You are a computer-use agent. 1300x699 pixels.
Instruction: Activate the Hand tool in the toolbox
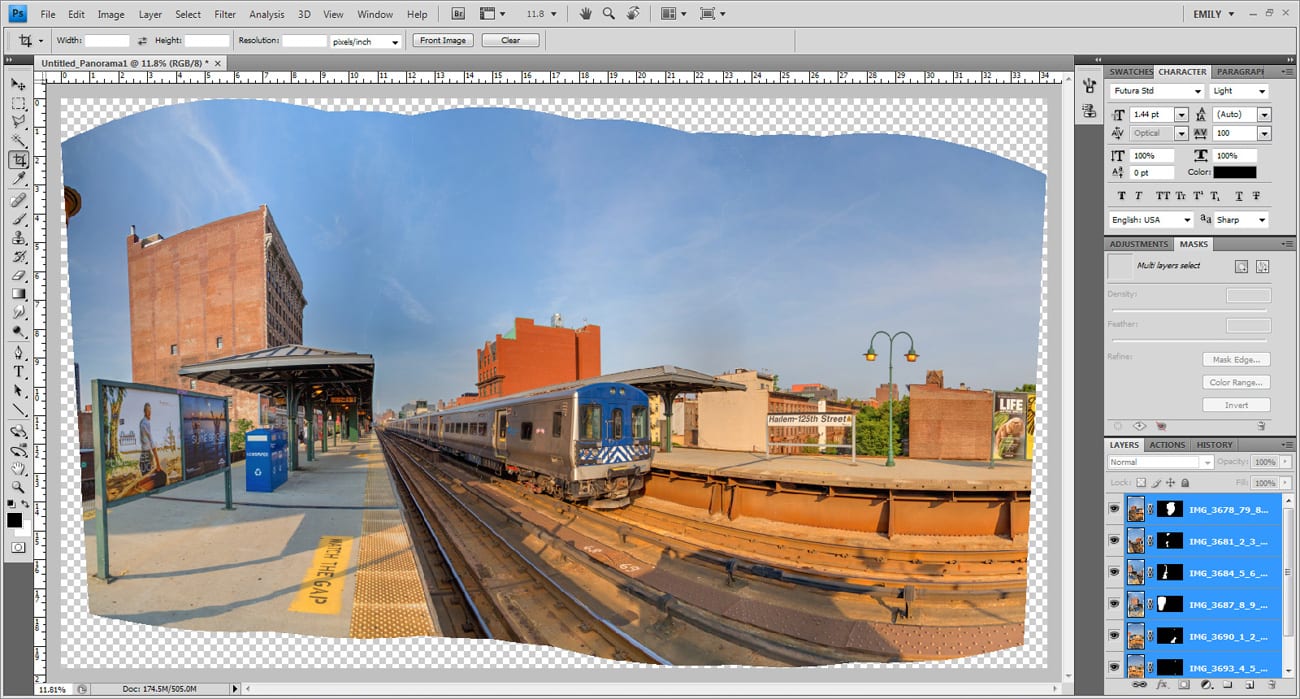[x=18, y=467]
